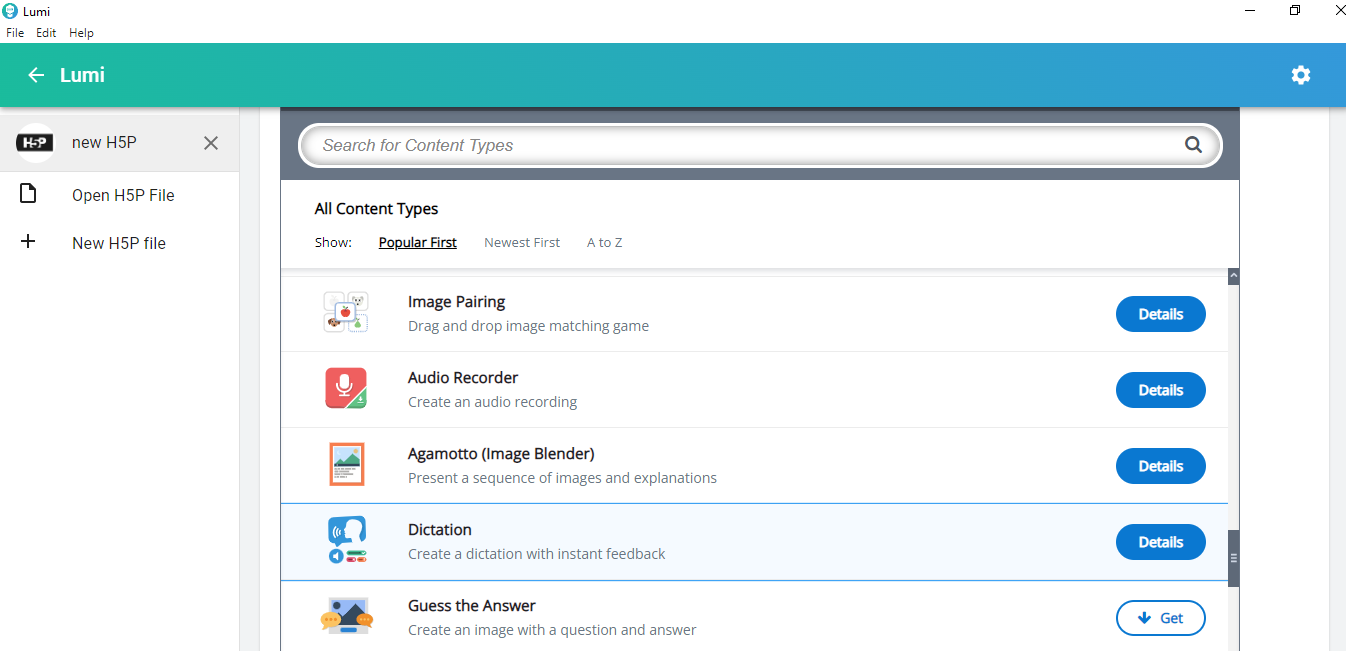Screen dimensions: 1346x651
Task: Show Details for Image Pairing
Action: pos(1160,314)
